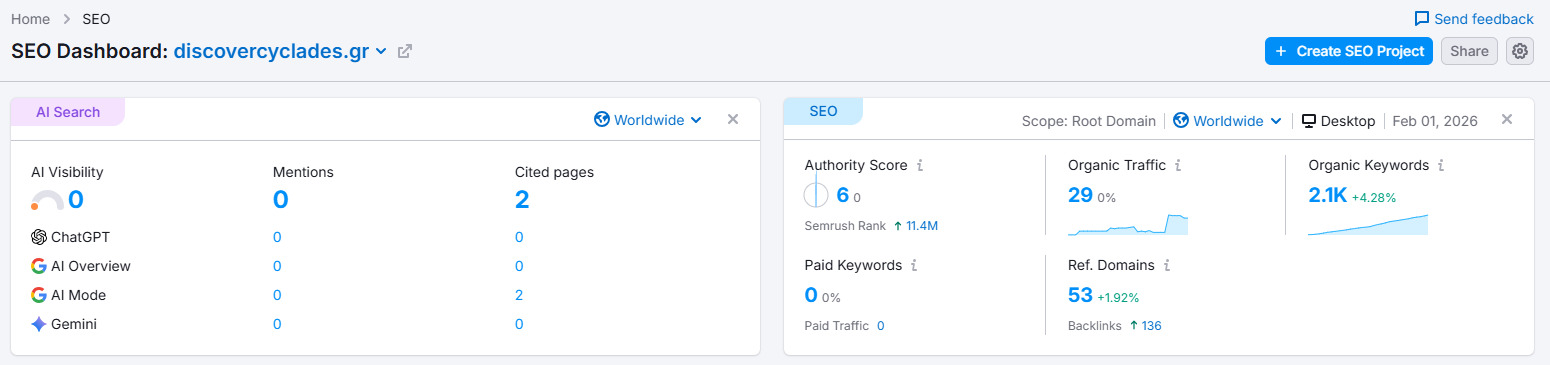Click Ref. Domains value 53

point(1080,295)
